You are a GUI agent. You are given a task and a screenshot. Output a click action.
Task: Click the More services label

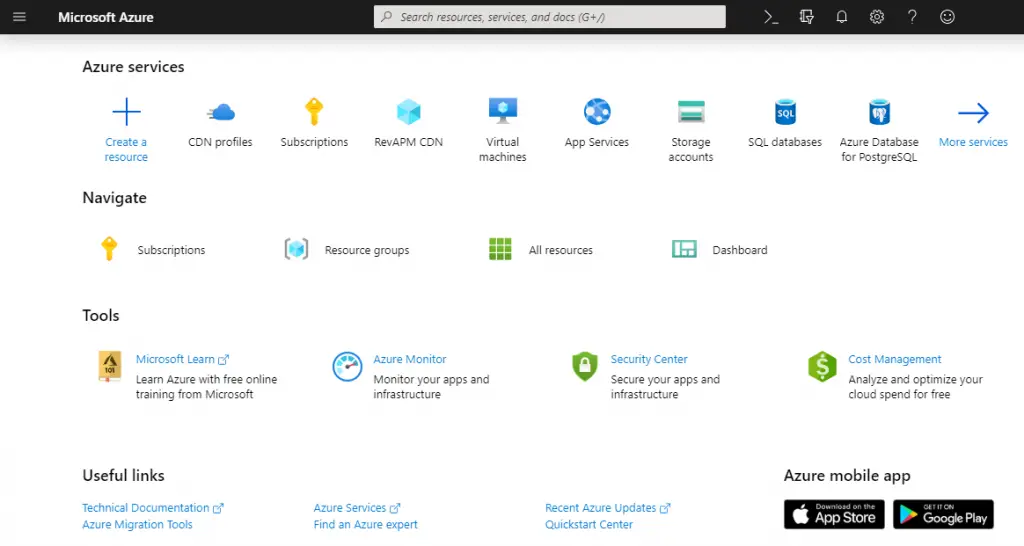click(x=973, y=142)
